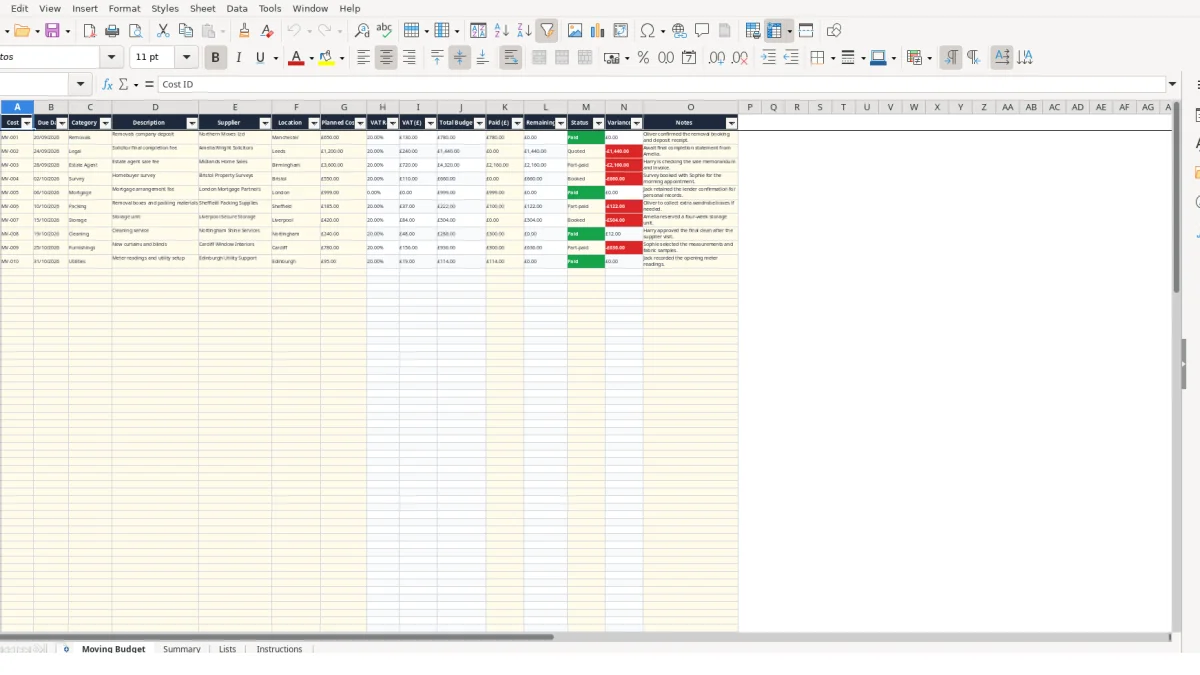The height and width of the screenshot is (675, 1200).
Task: Click the Split Window icon
Action: coord(806,31)
